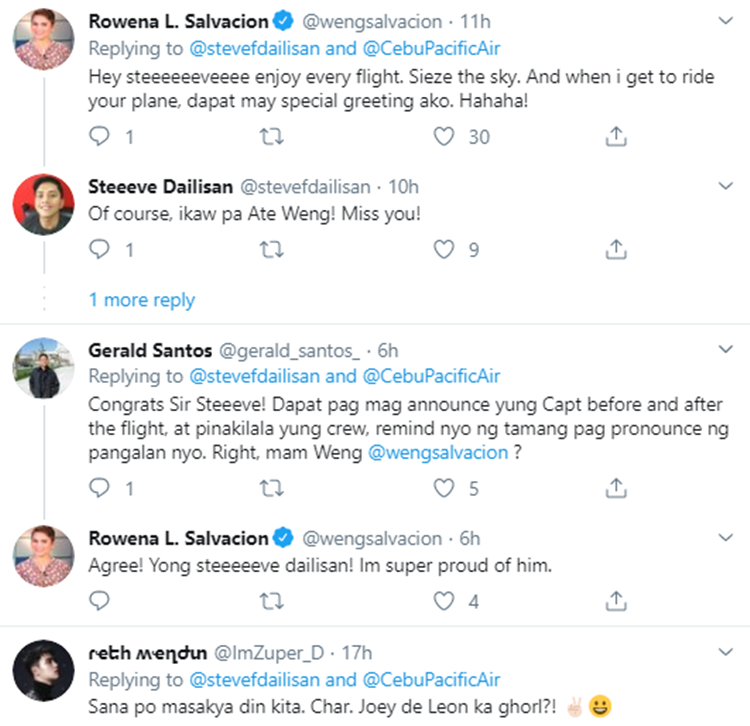Show the '1 more reply' thread
Screen dimensions: 750x726
(141, 300)
